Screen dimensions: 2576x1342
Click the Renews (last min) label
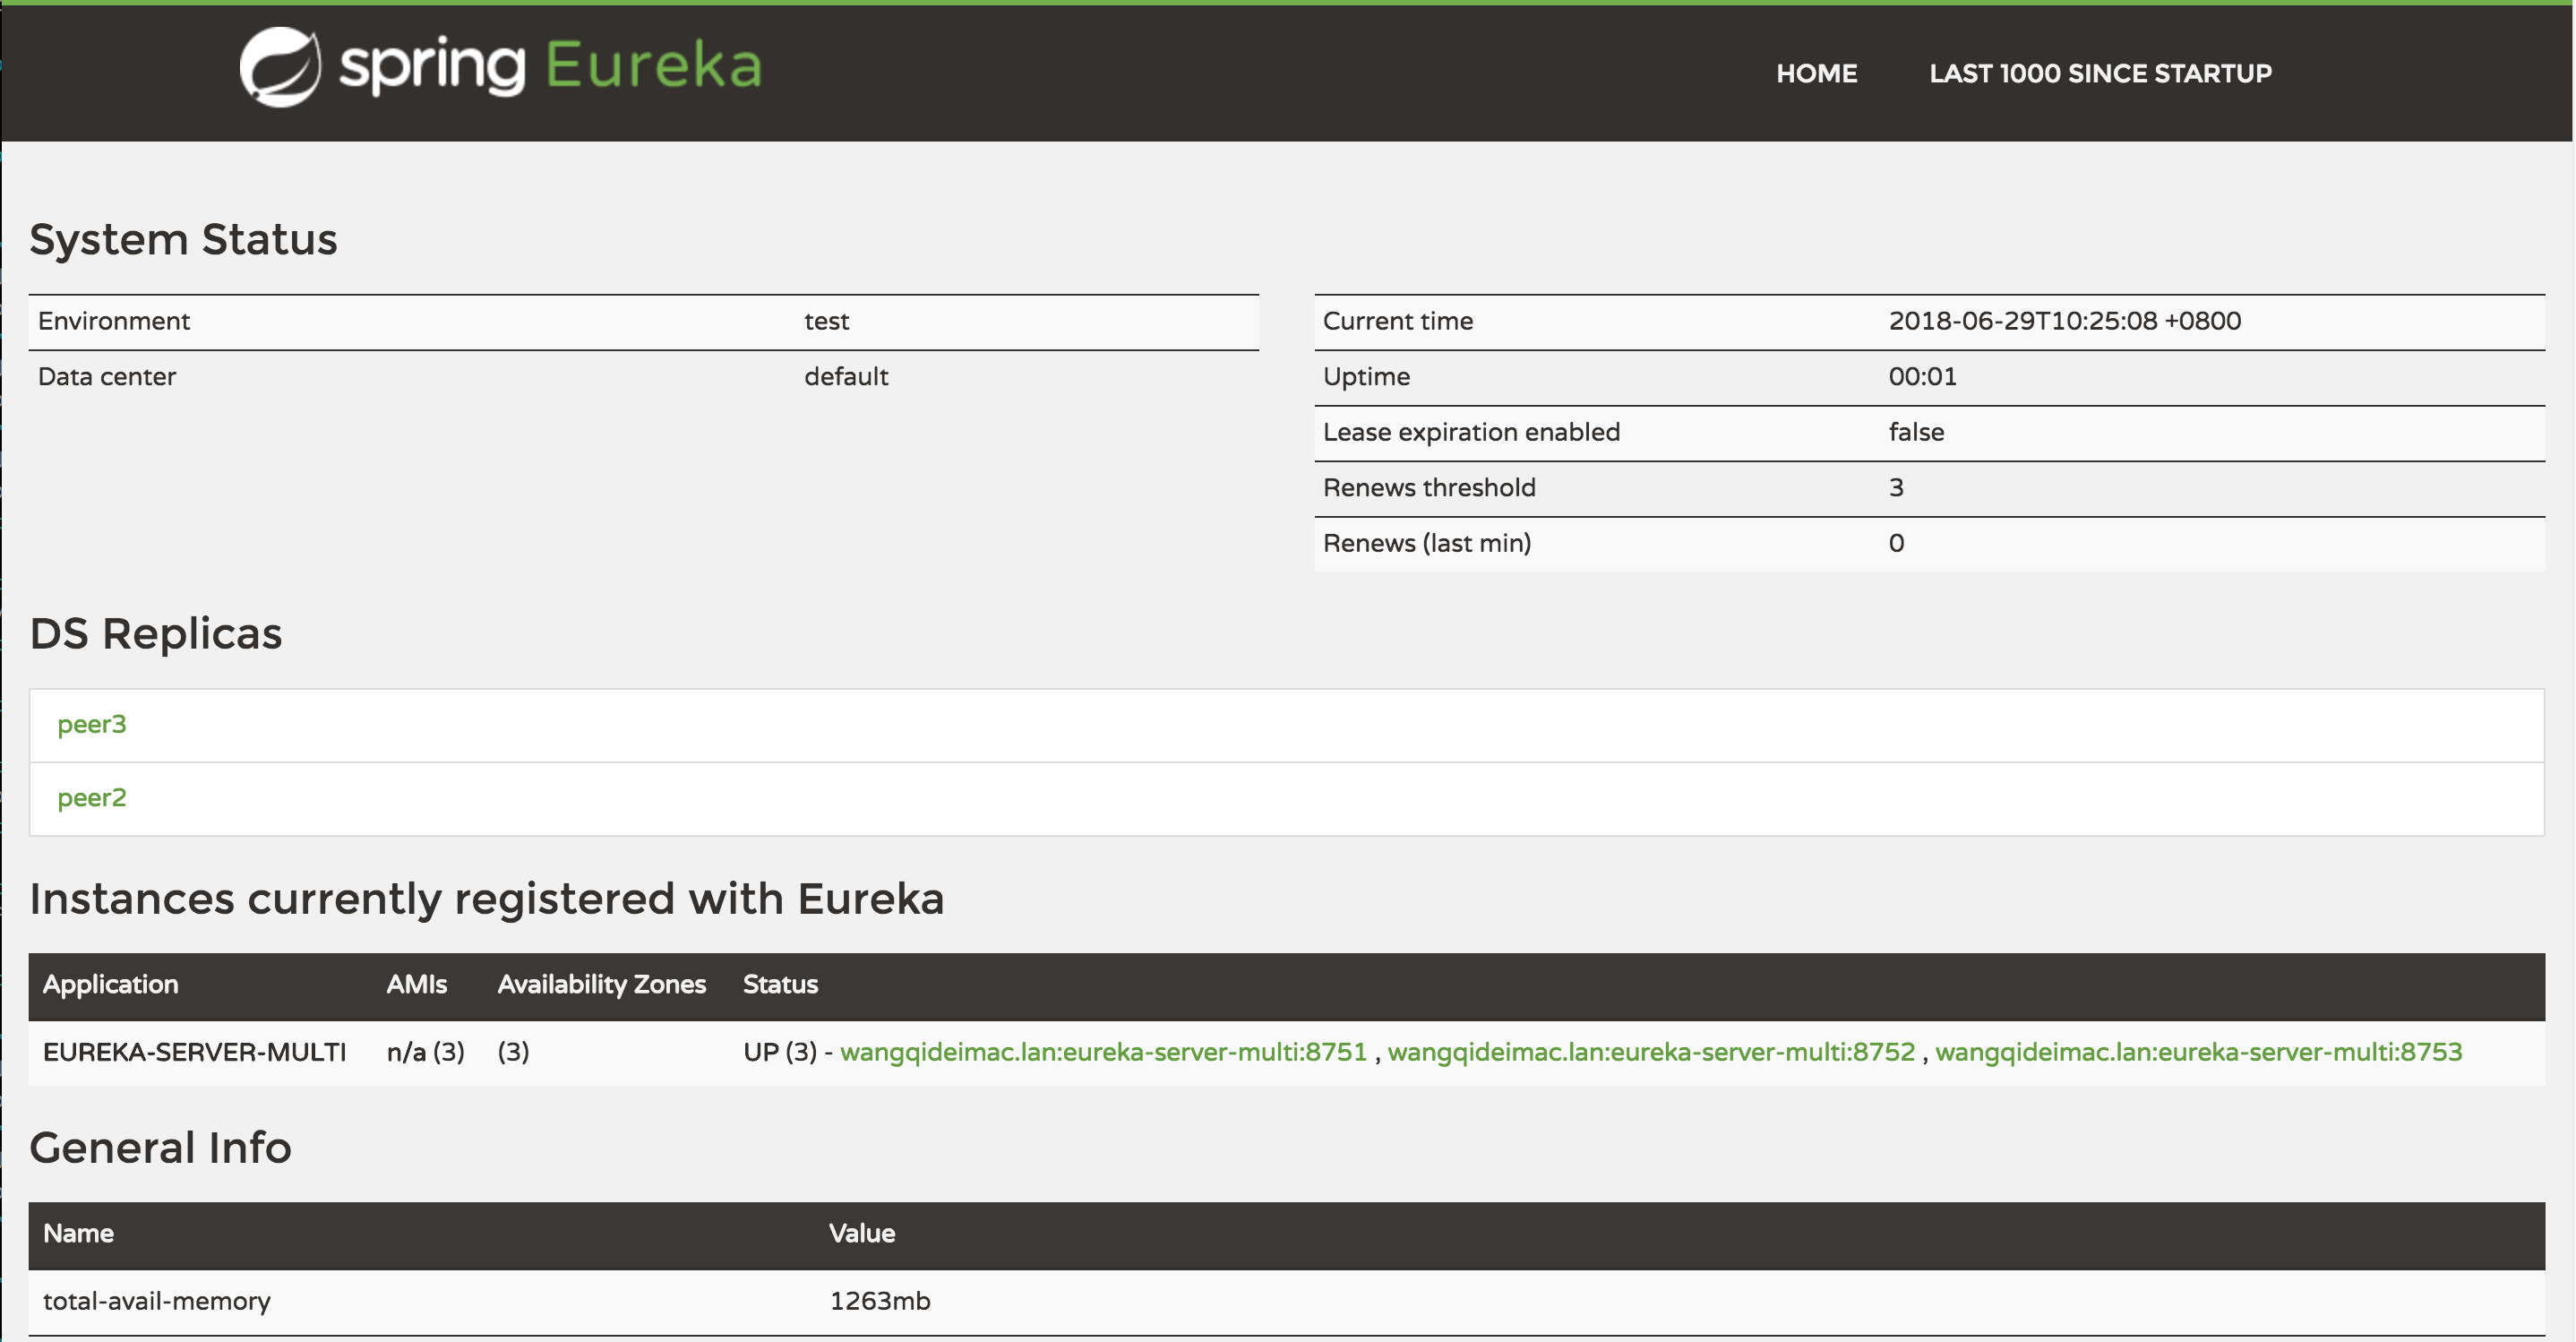pos(1427,544)
